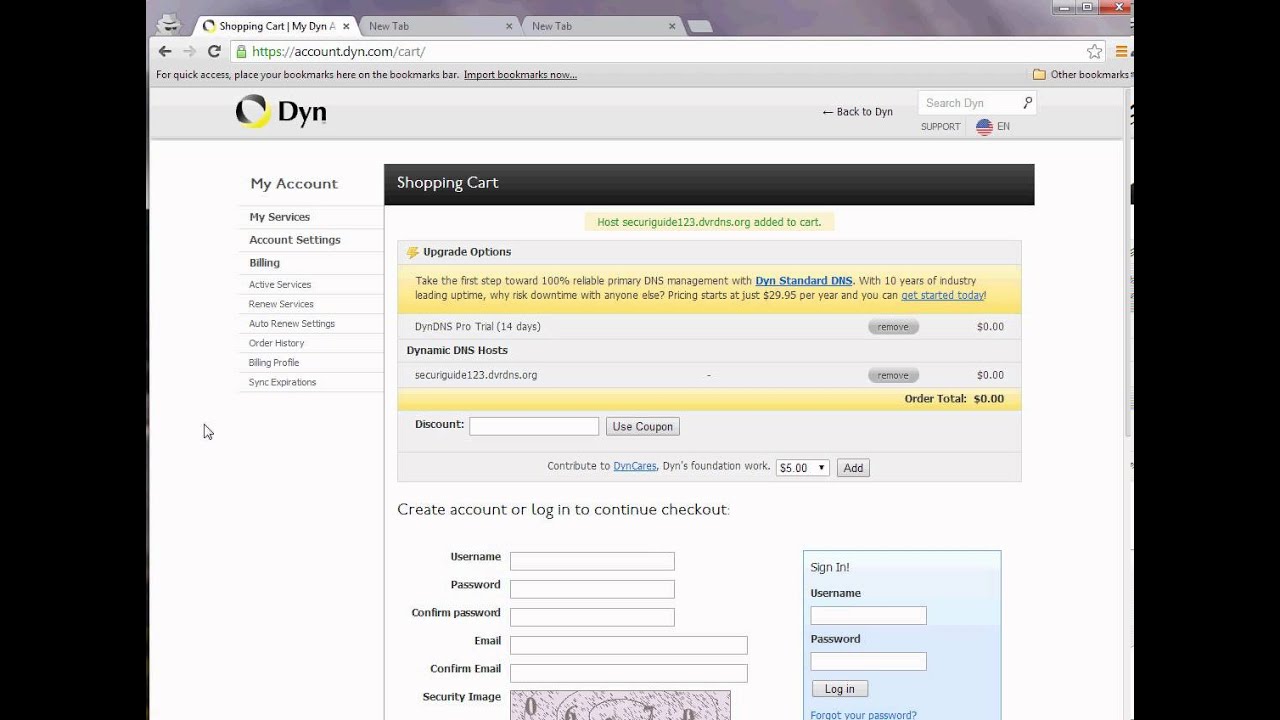Click the Dyn logo
This screenshot has height=720, width=1280.
click(x=281, y=112)
